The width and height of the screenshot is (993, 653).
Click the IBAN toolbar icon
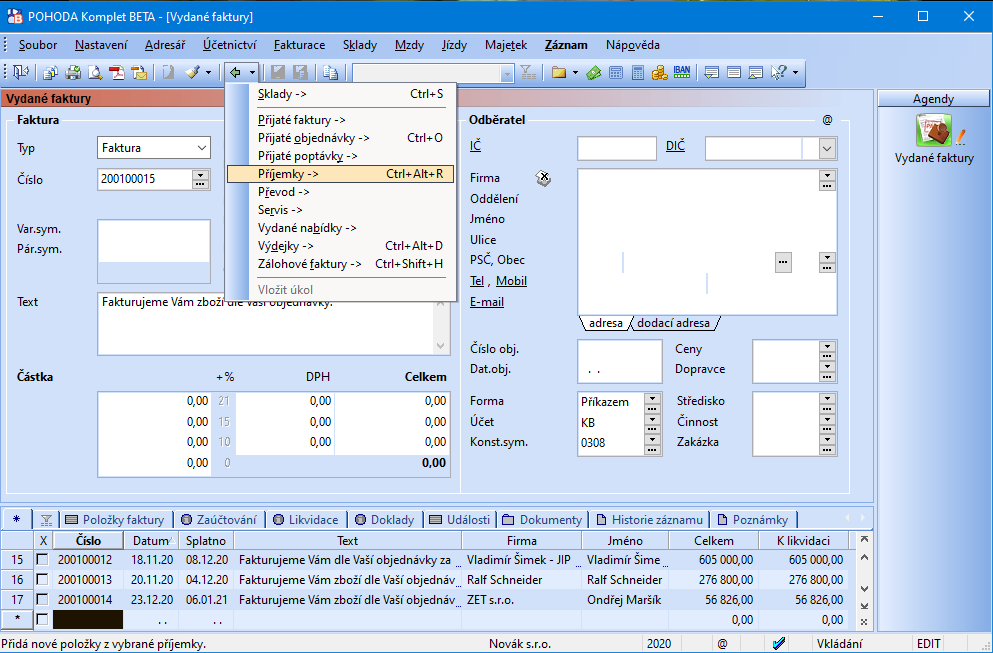coord(682,73)
